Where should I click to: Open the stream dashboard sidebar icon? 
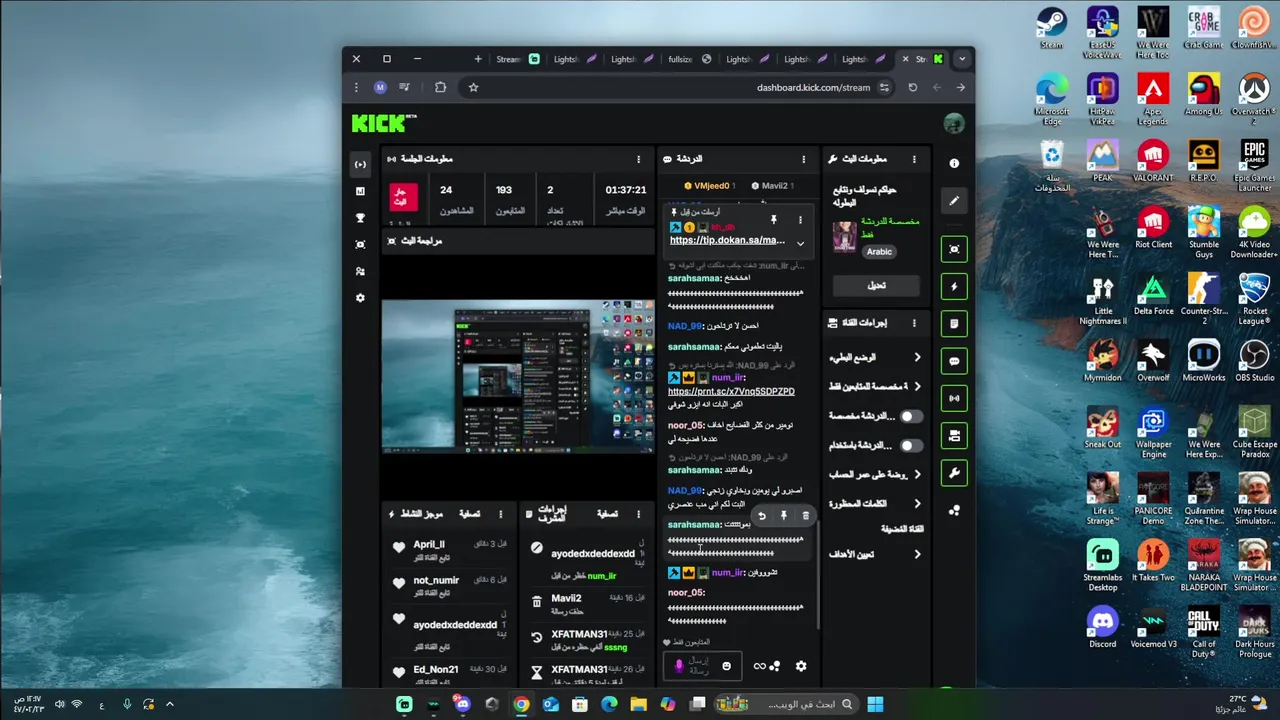point(361,164)
